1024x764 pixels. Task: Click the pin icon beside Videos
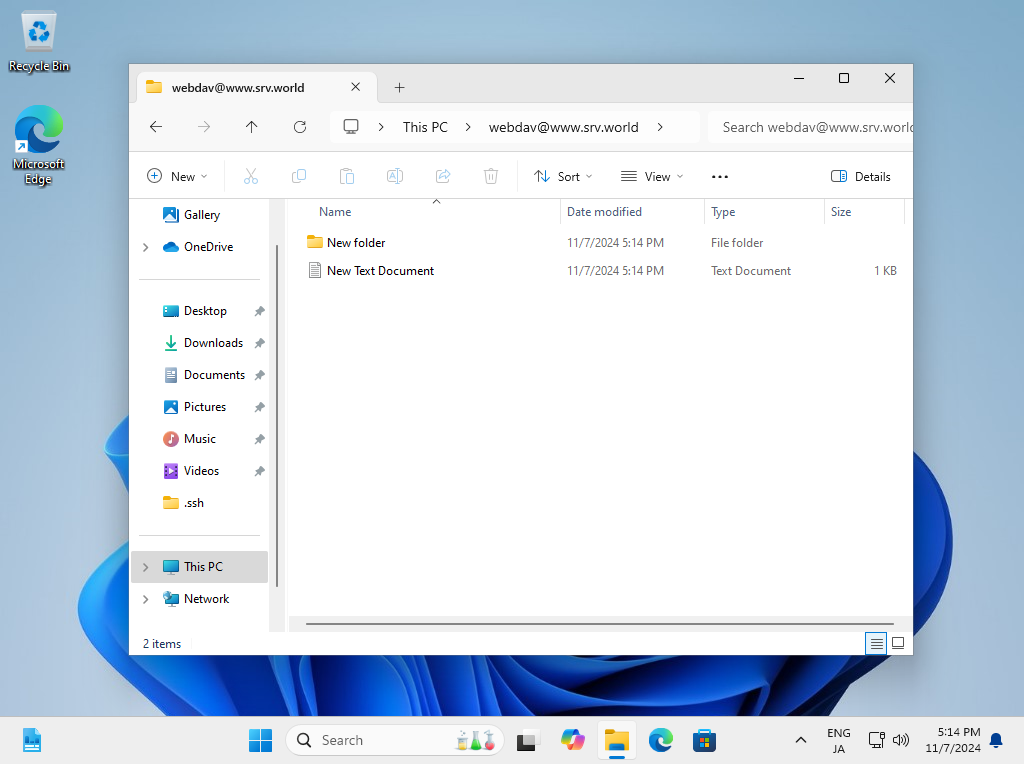259,471
